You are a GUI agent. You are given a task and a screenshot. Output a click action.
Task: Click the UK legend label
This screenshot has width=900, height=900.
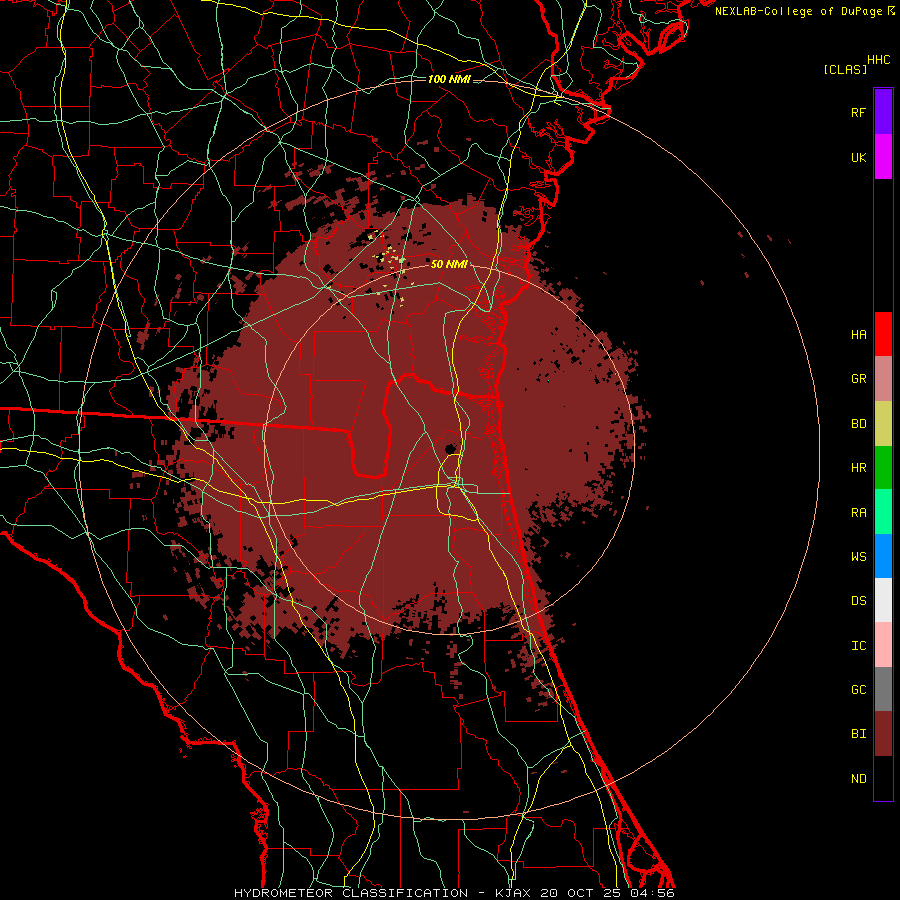858,157
